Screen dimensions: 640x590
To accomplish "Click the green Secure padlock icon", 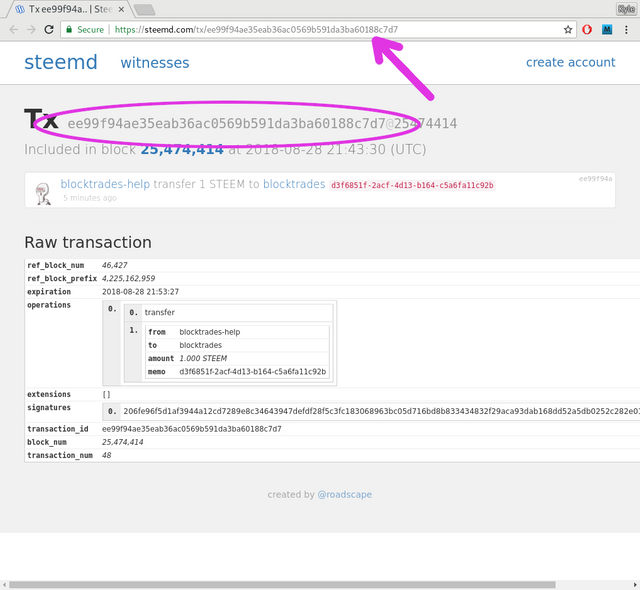I will click(x=69, y=29).
